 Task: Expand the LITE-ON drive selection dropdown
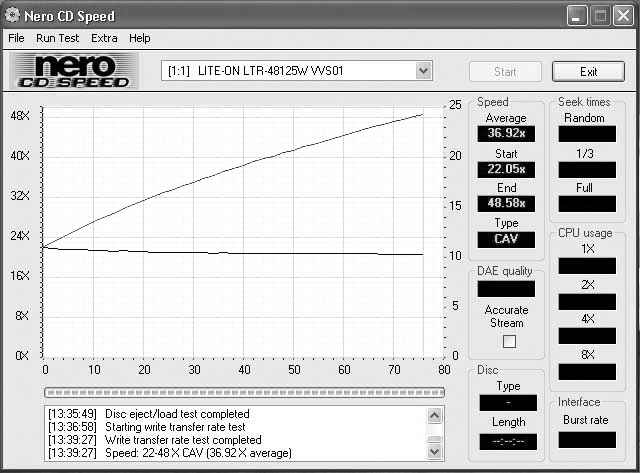(x=423, y=71)
